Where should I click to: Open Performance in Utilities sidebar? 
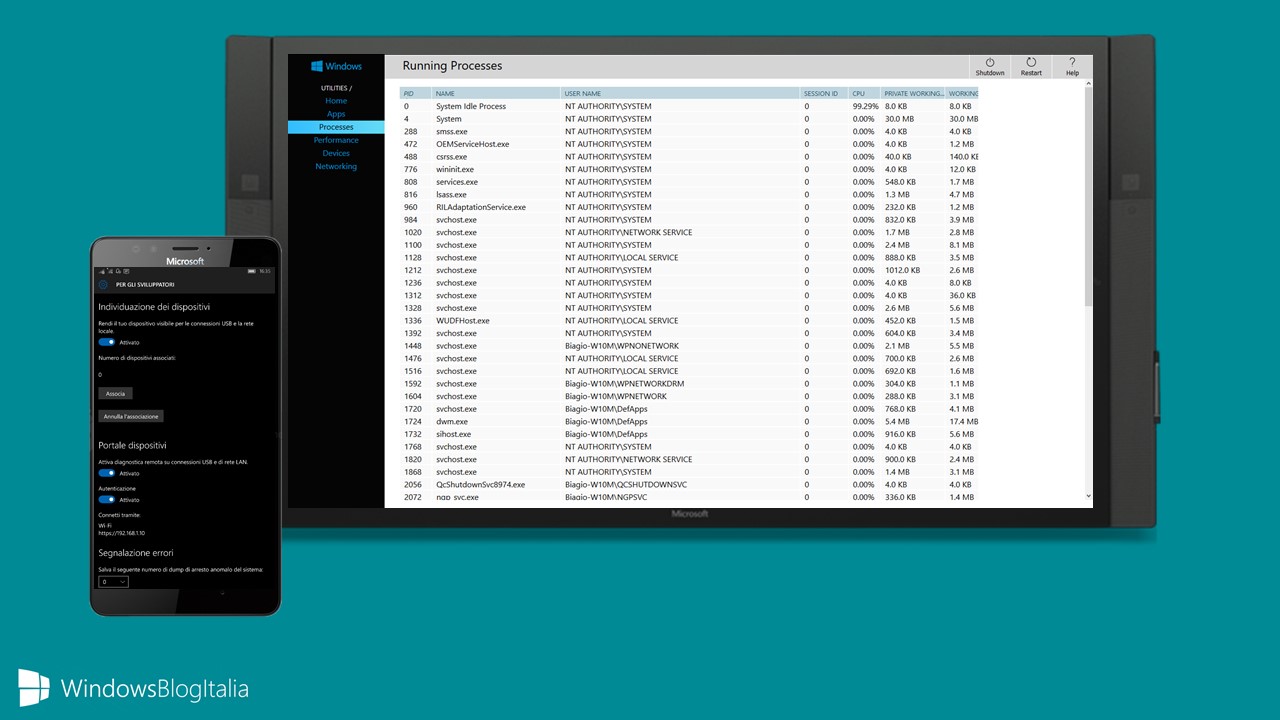point(336,140)
